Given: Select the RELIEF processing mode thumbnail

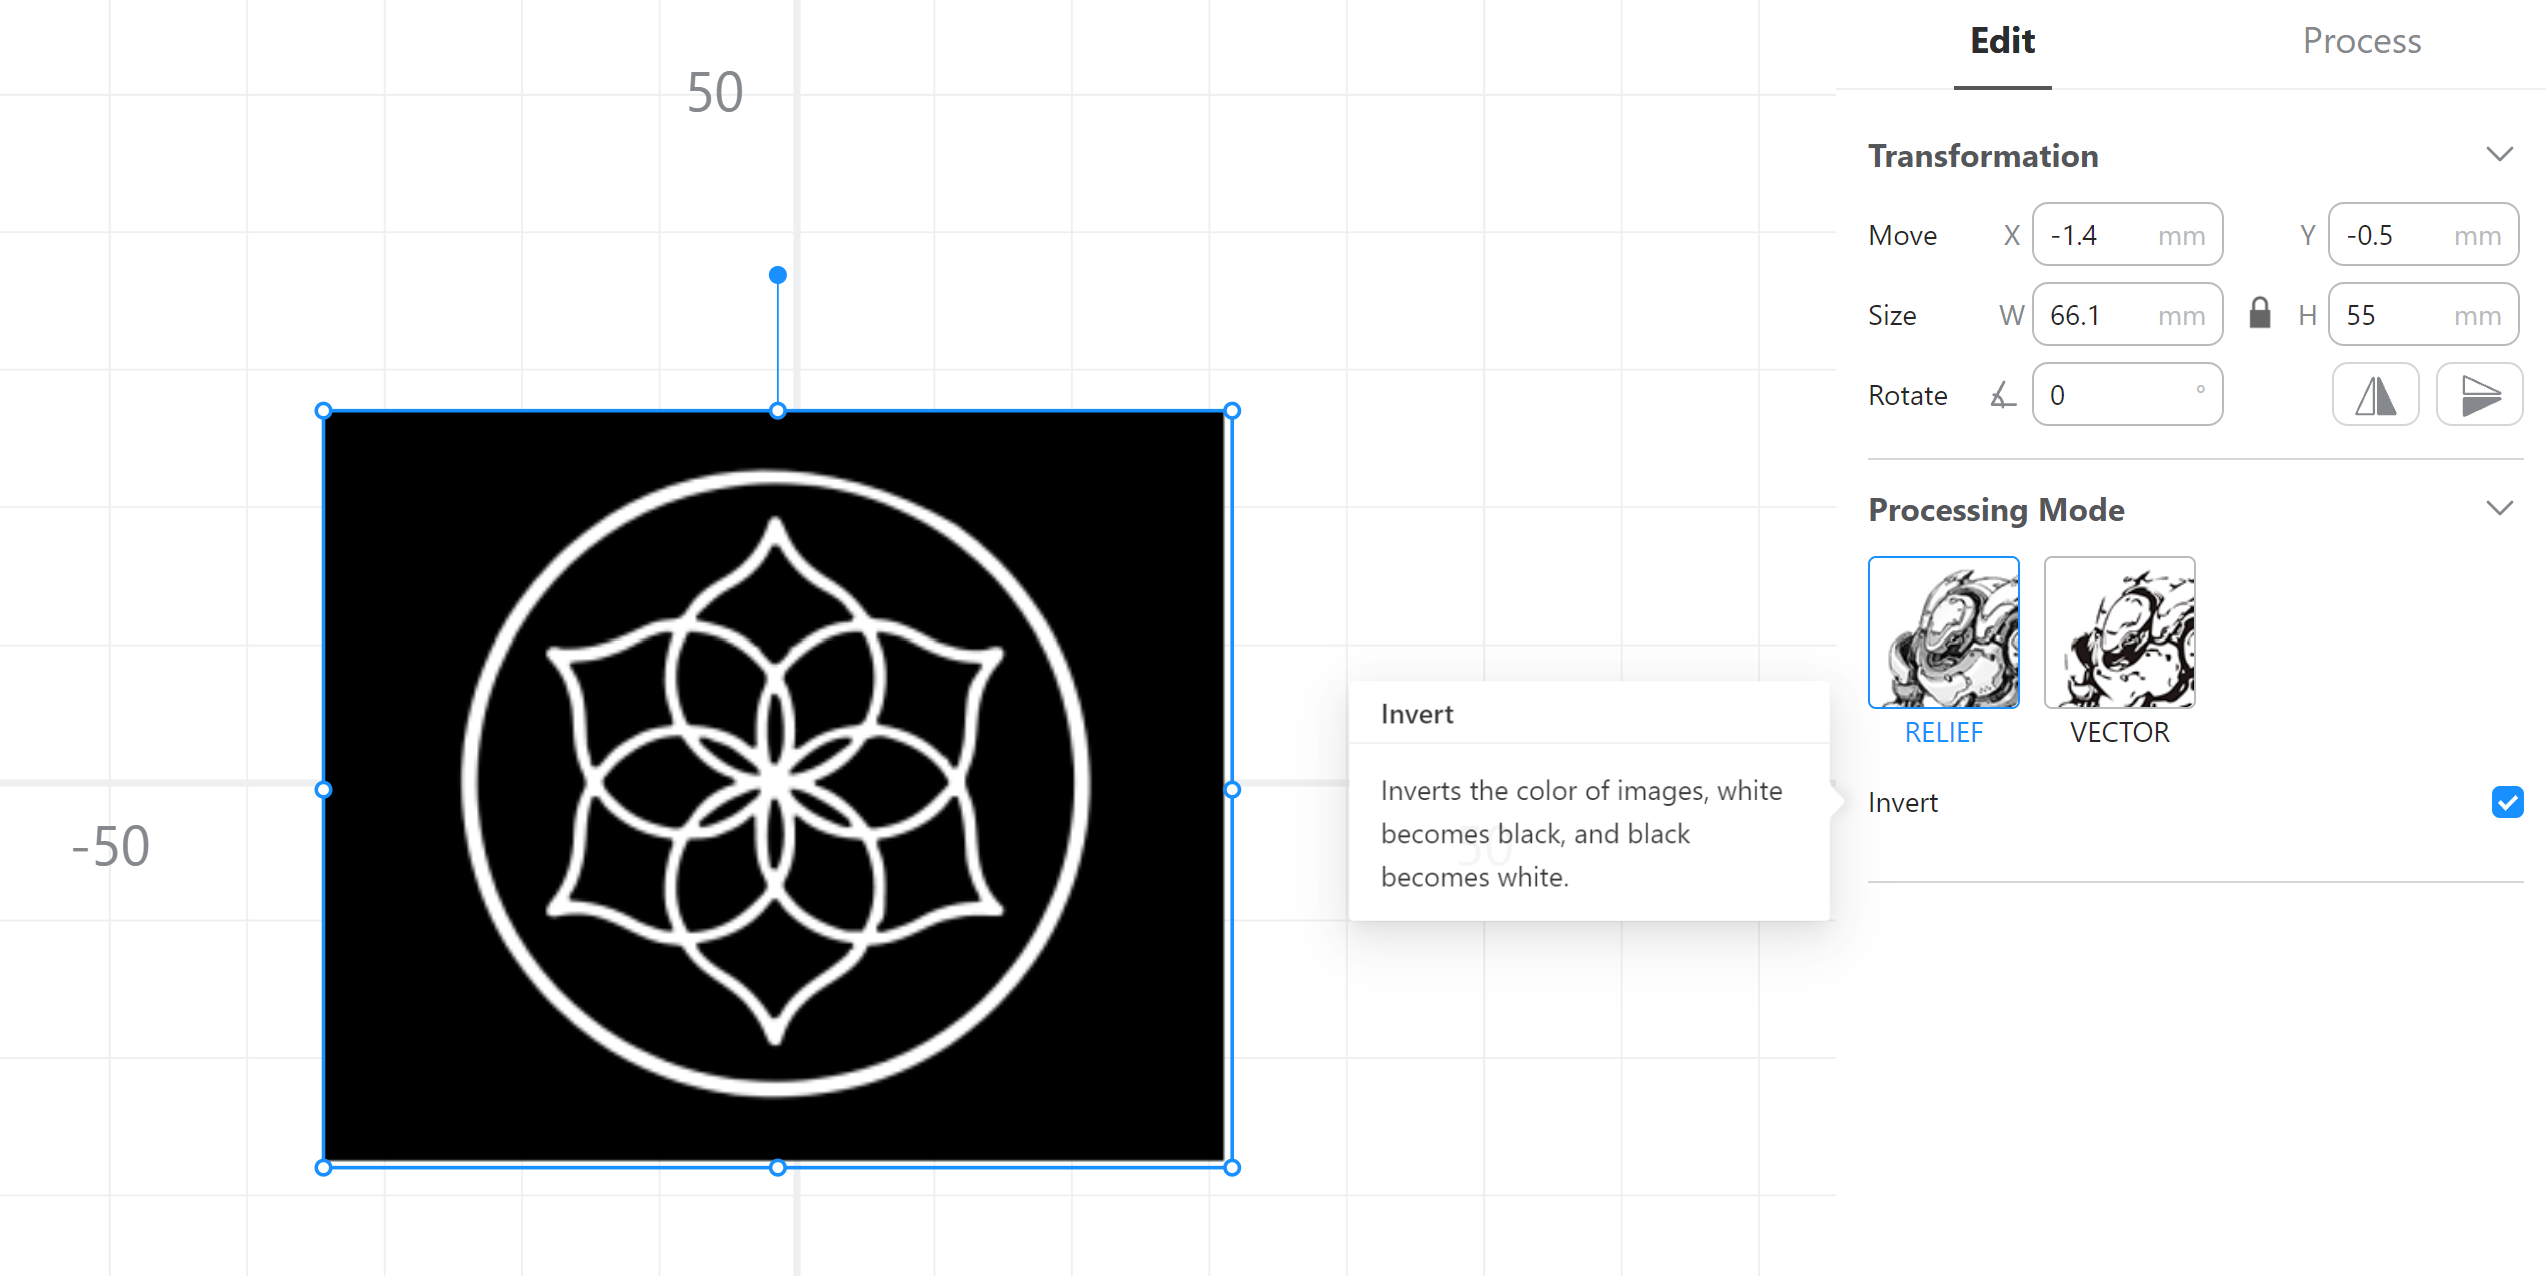Looking at the screenshot, I should (1943, 632).
